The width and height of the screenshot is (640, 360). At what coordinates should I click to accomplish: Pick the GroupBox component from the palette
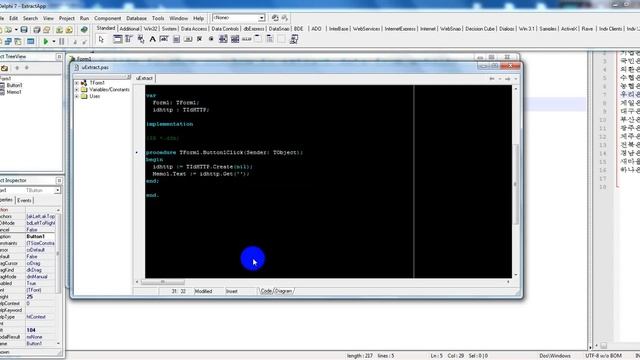(258, 39)
